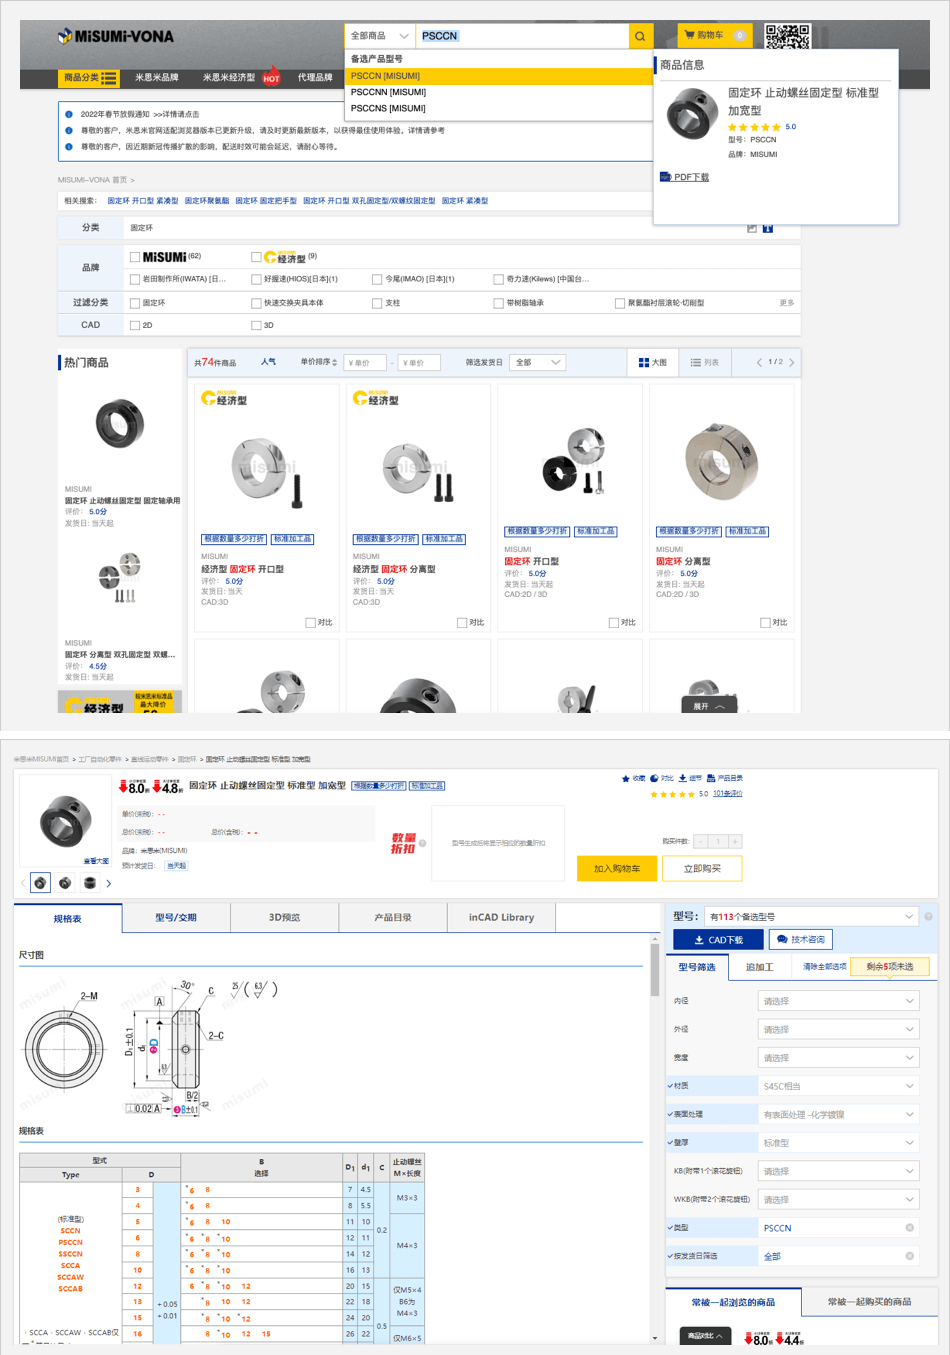950x1355 pixels.
Task: Open the 追加工 tab
Action: (x=759, y=967)
